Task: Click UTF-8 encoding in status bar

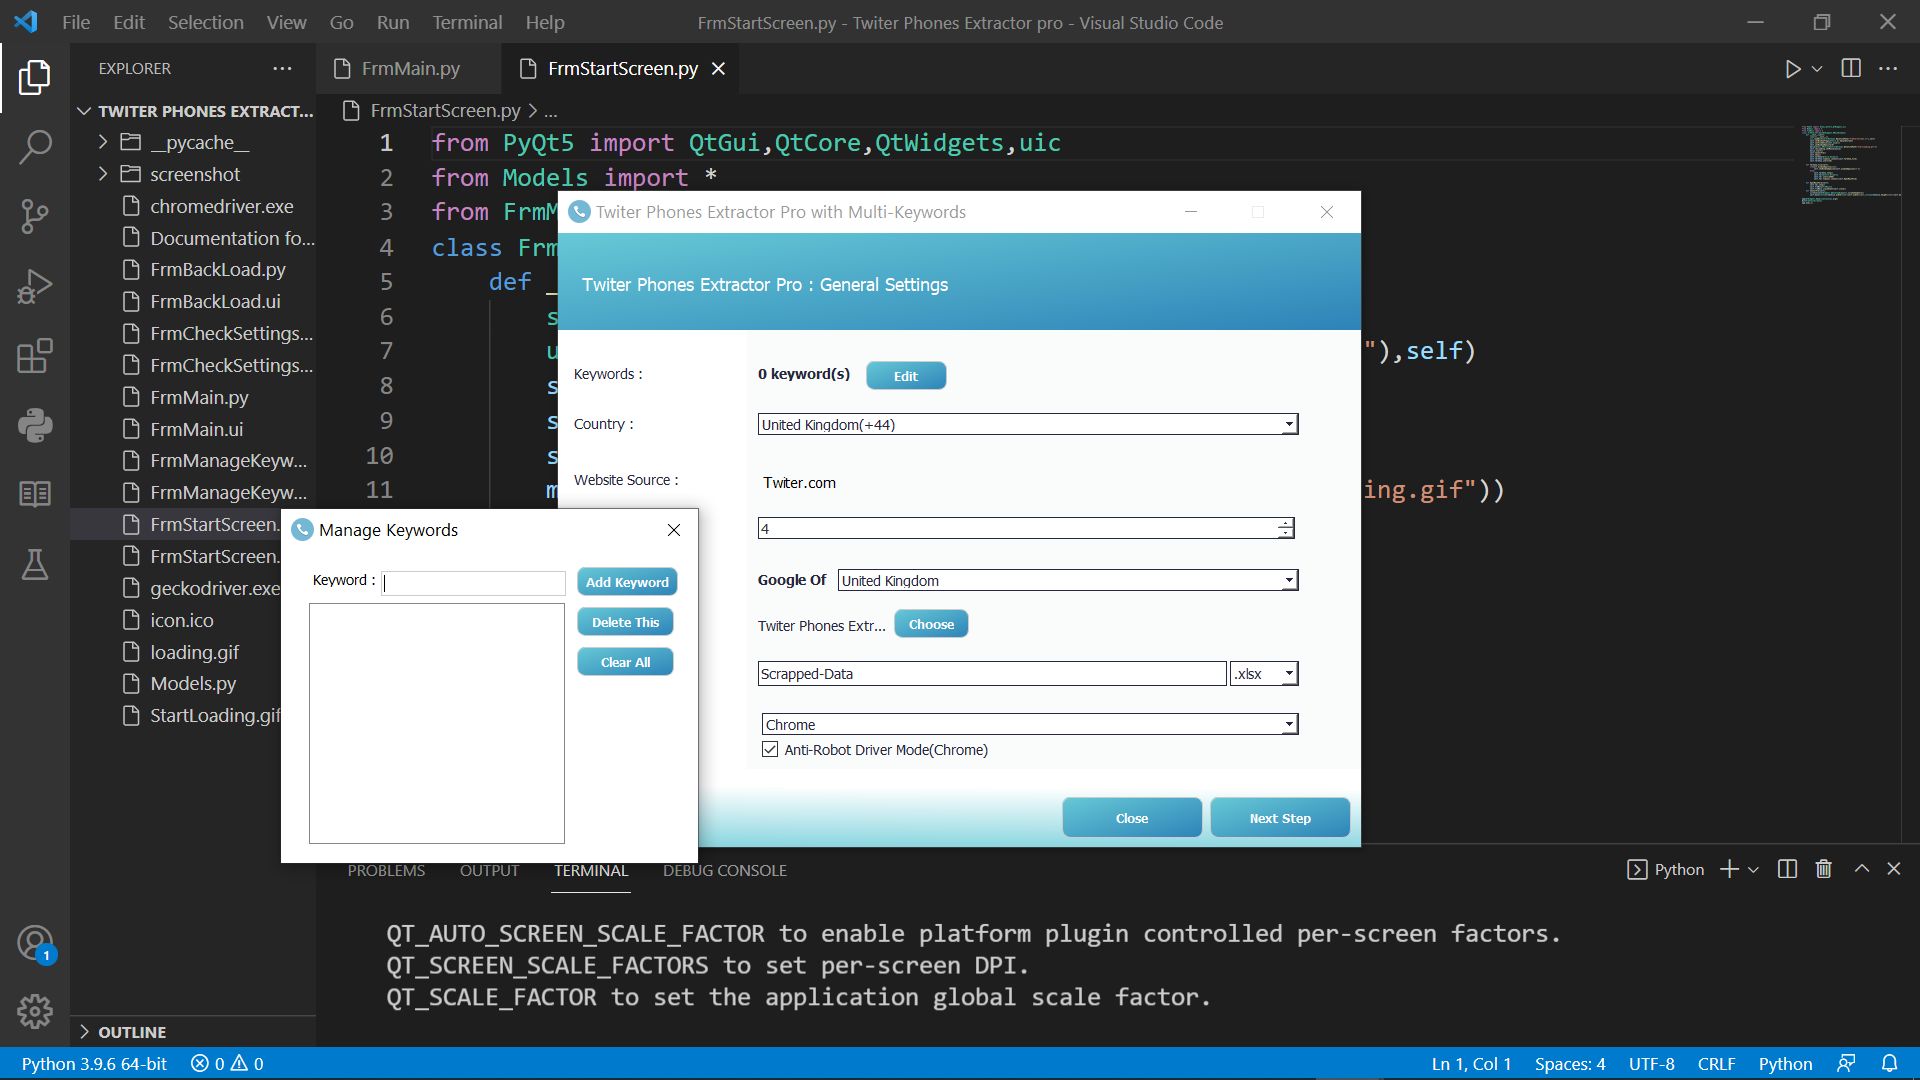Action: click(1651, 1063)
